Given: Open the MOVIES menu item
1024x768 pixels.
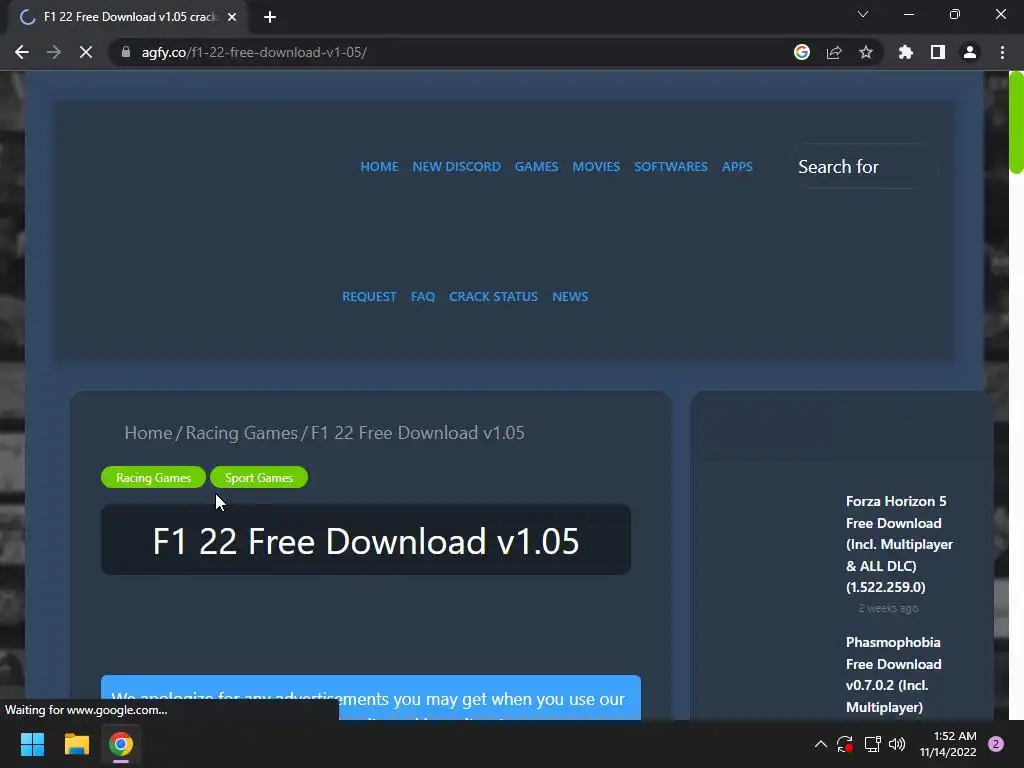Looking at the screenshot, I should [x=596, y=167].
